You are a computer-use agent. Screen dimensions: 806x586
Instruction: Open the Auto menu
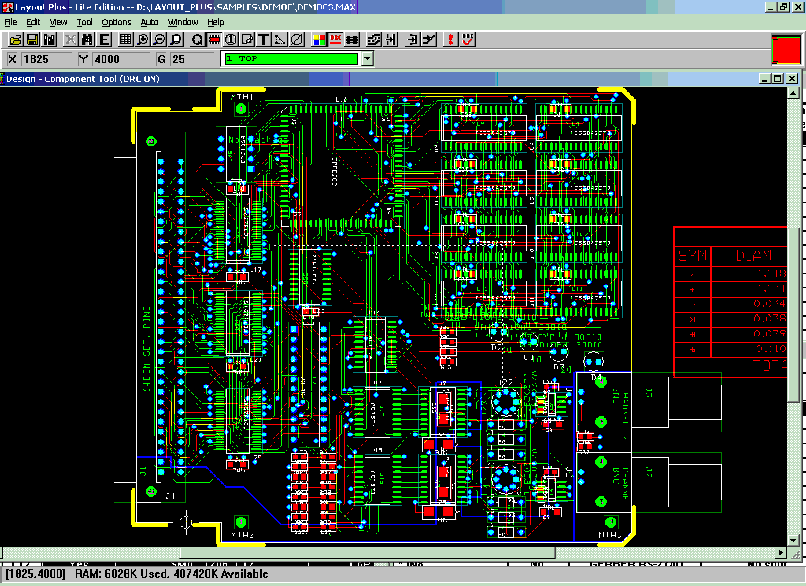(x=149, y=21)
